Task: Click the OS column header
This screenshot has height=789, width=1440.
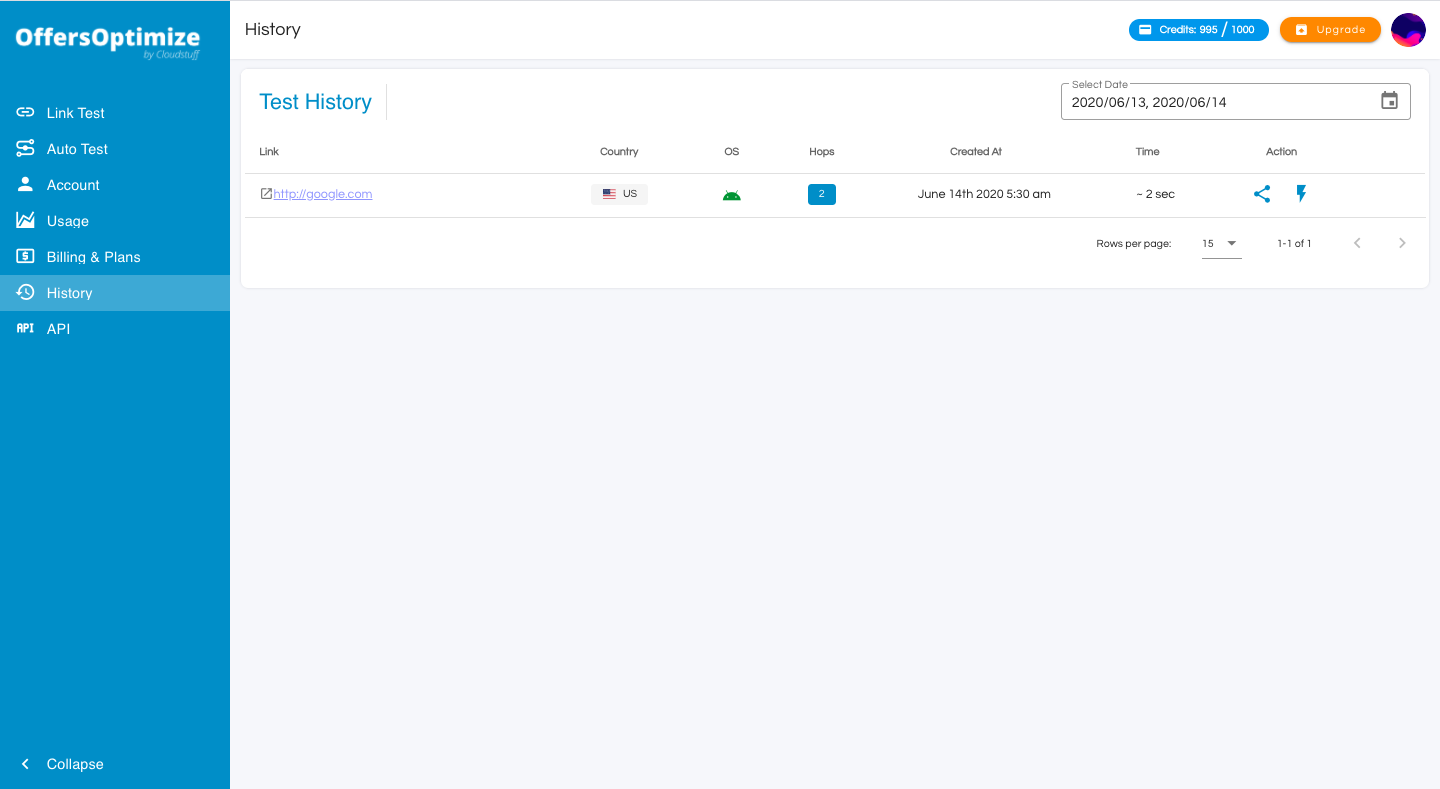Action: 732,152
